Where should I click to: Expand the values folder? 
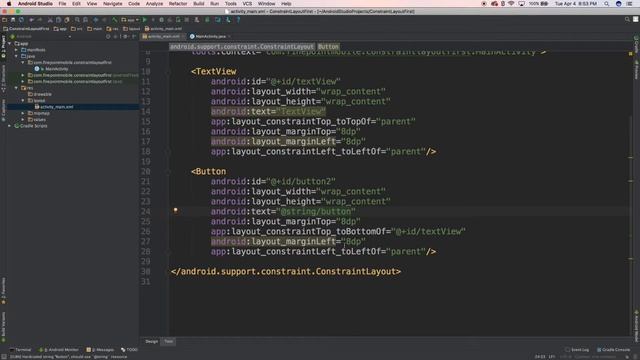coord(23,120)
